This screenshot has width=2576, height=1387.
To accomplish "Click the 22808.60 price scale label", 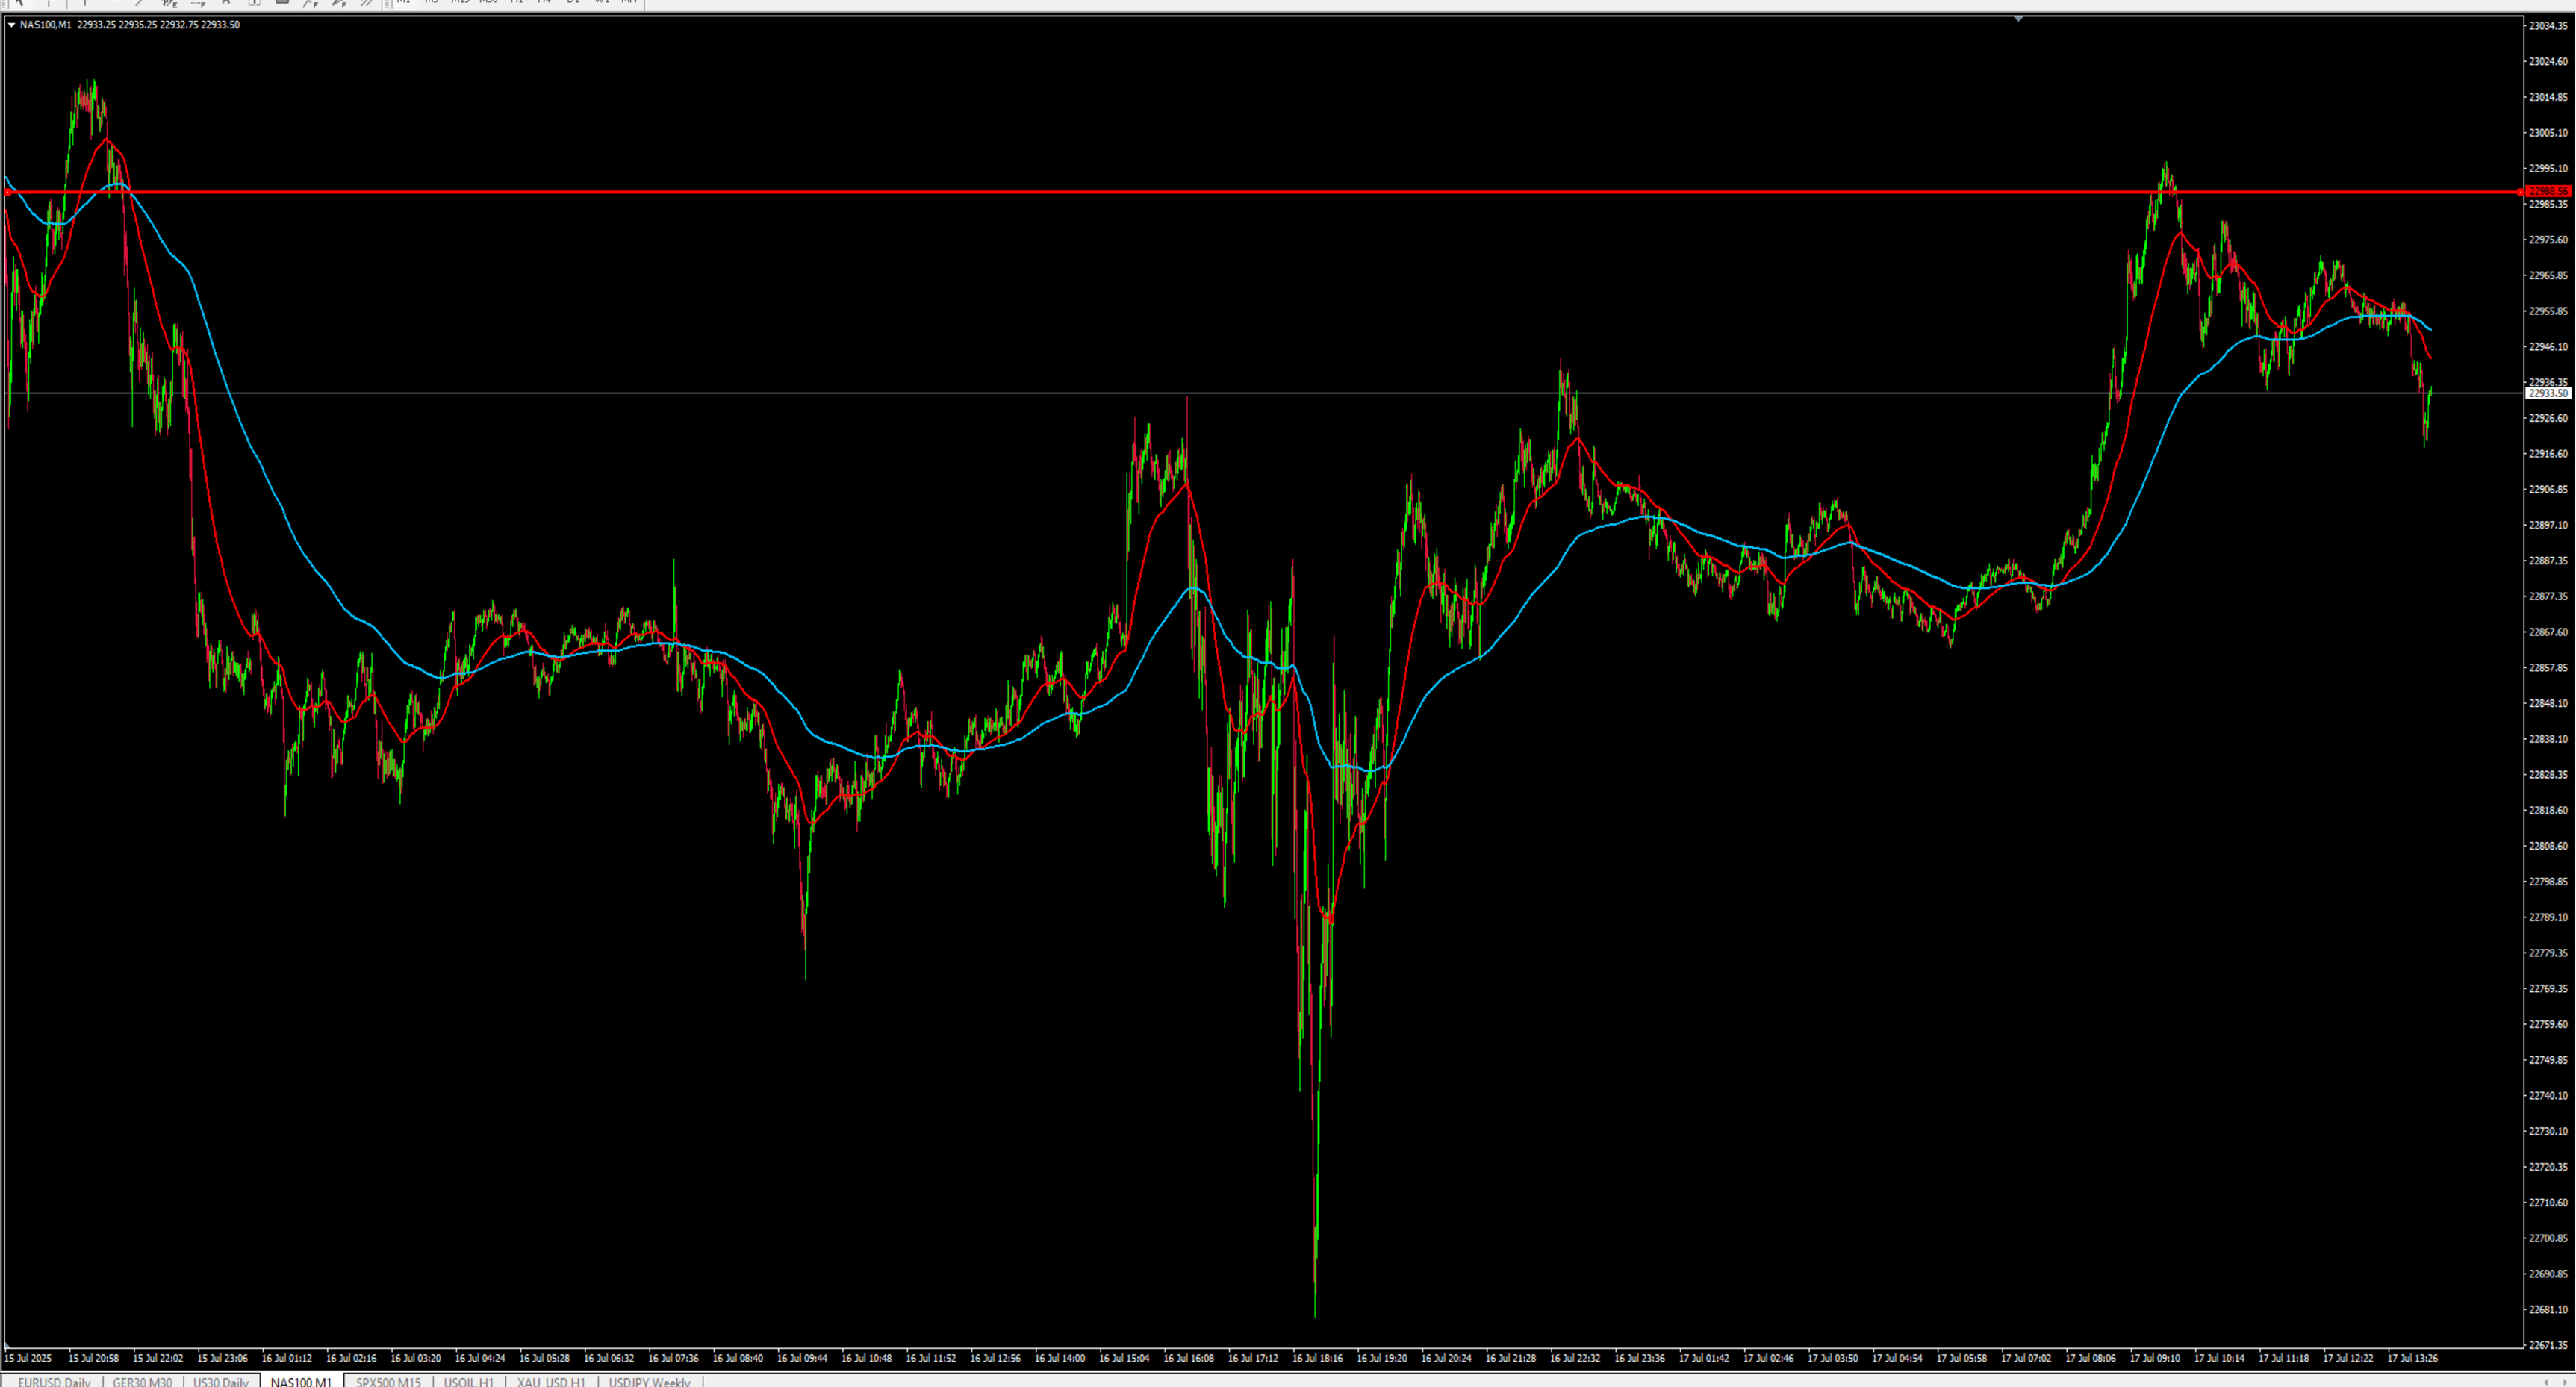I will point(2548,846).
